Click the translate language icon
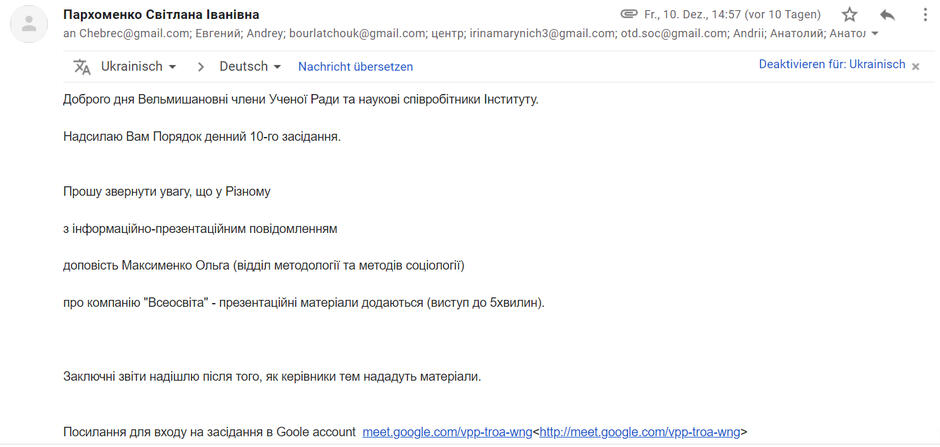Image resolution: width=940 pixels, height=447 pixels. (x=82, y=67)
